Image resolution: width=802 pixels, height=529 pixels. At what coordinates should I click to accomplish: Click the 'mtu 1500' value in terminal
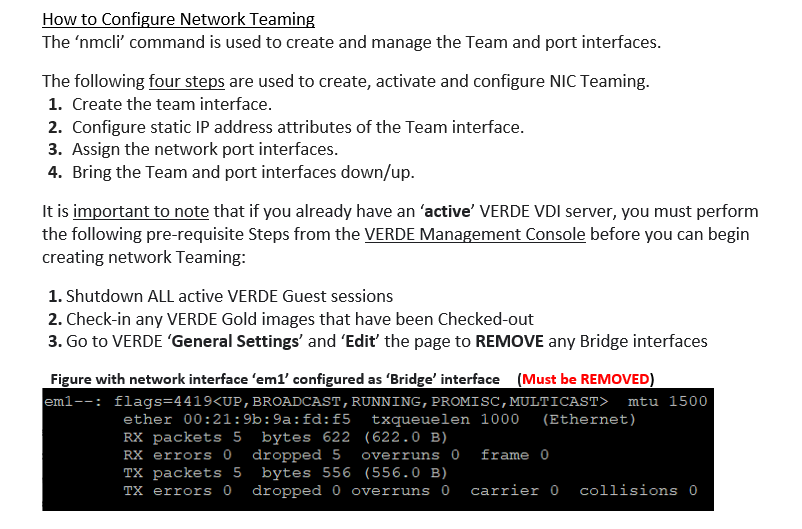pos(667,402)
